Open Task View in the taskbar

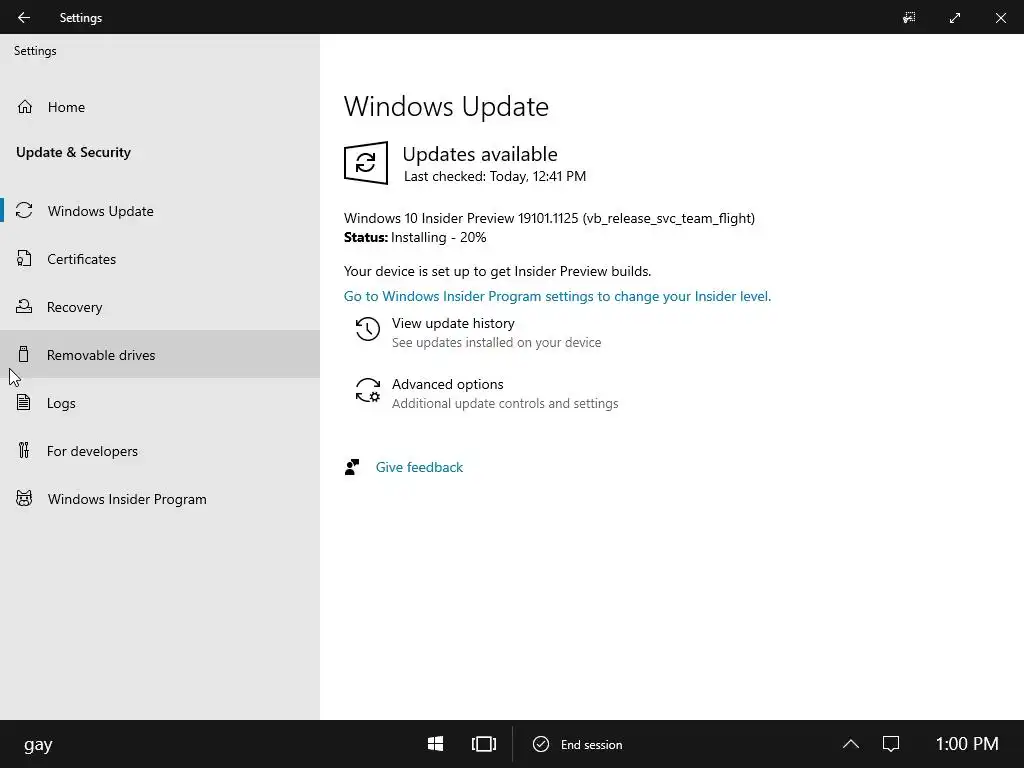pos(484,744)
